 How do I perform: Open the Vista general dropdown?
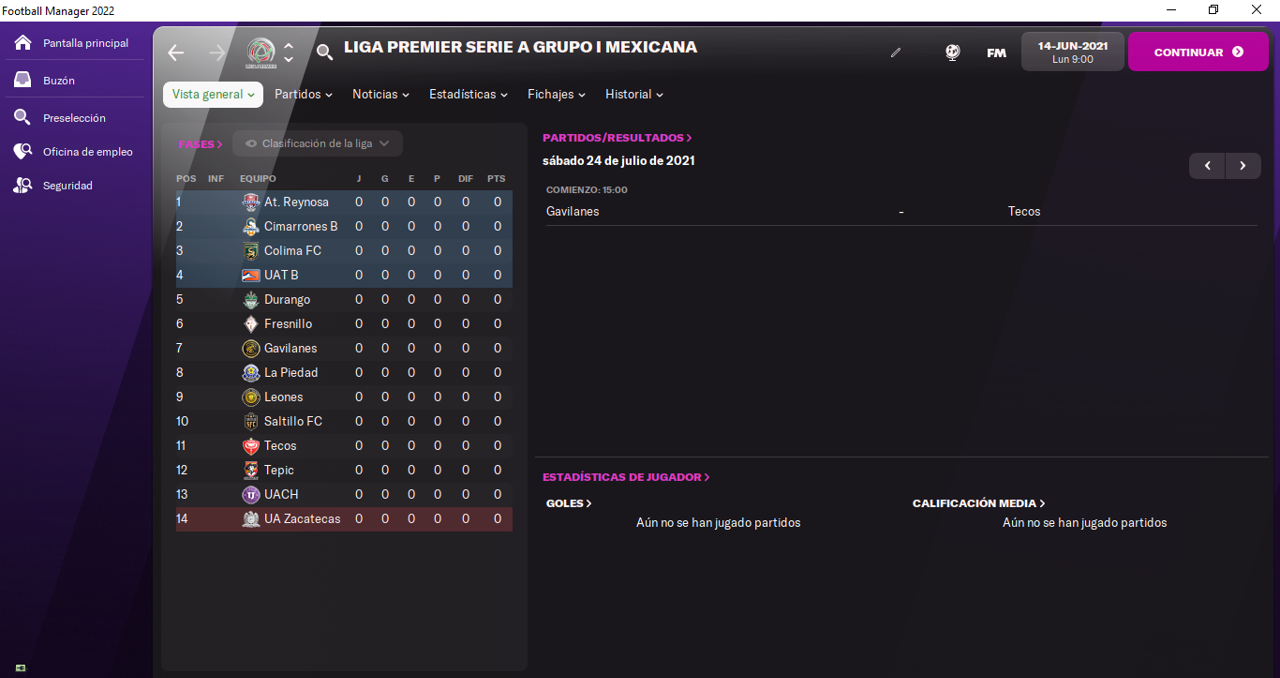tap(213, 94)
